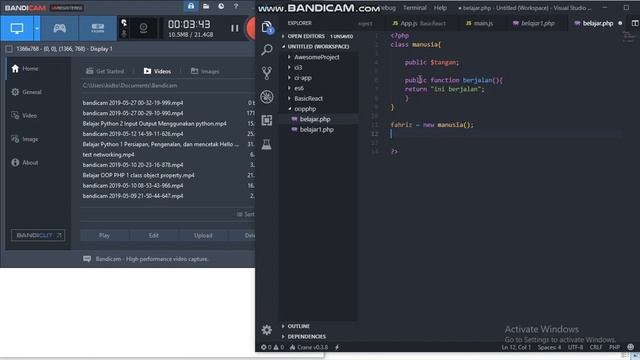Click Upload button in Bandicam
Screen dimensions: 640x360
[x=203, y=236]
